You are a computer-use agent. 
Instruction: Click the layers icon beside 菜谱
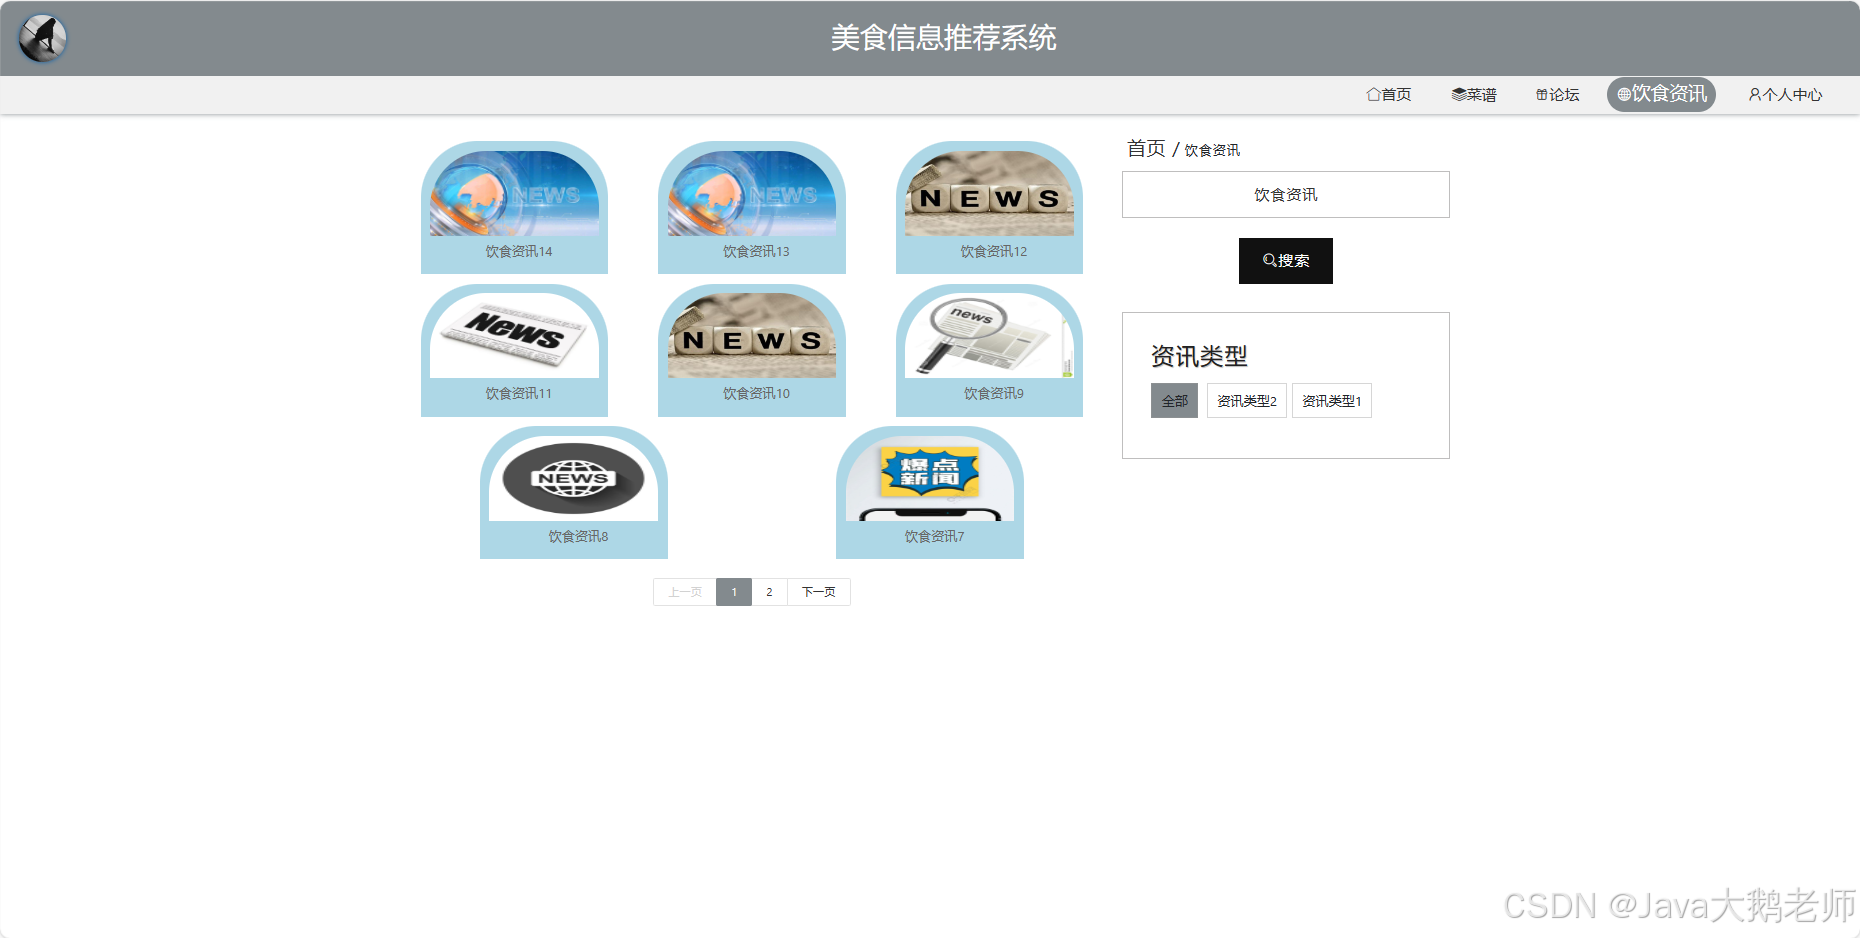[x=1457, y=94]
